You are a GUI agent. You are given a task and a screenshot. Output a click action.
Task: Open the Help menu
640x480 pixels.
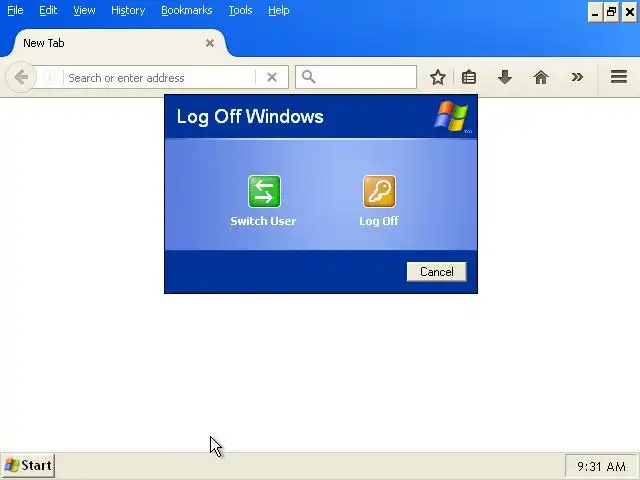pyautogui.click(x=279, y=10)
